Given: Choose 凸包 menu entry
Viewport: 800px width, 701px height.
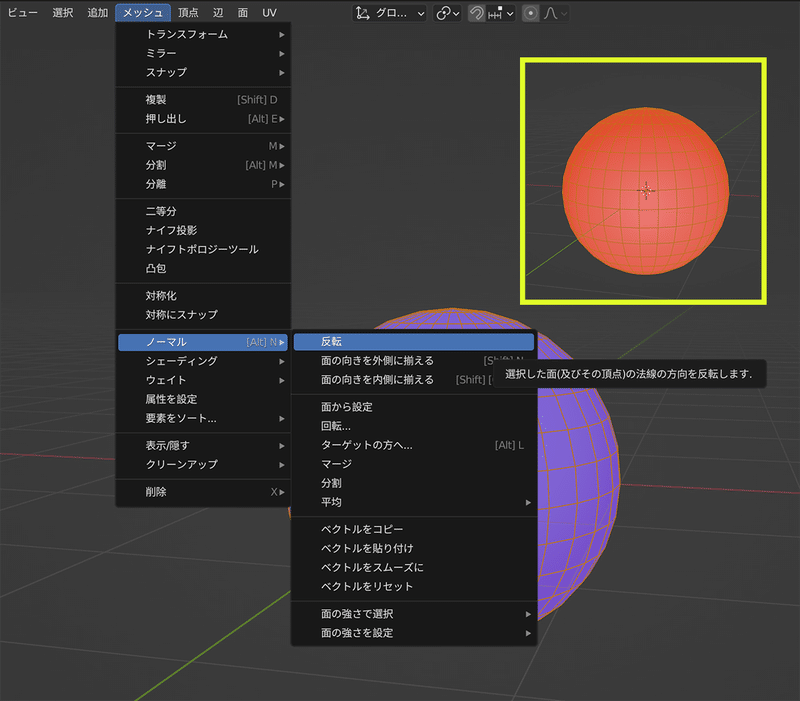Looking at the screenshot, I should pyautogui.click(x=203, y=268).
